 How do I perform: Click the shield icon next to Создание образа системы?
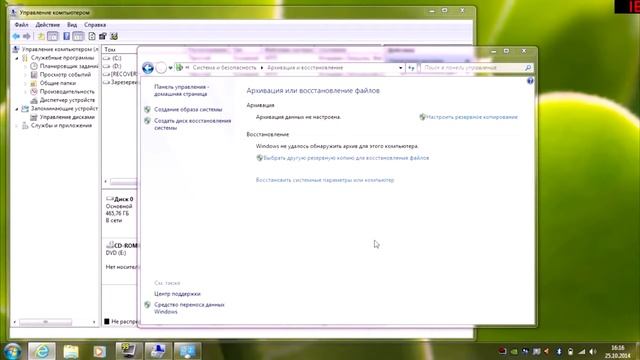[147, 109]
